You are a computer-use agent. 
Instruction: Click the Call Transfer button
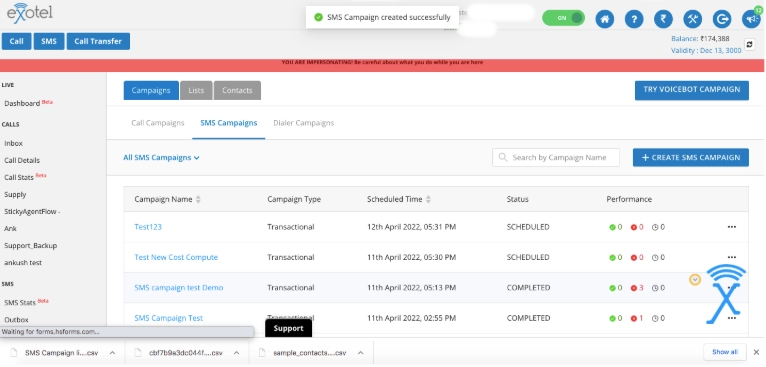coord(98,42)
